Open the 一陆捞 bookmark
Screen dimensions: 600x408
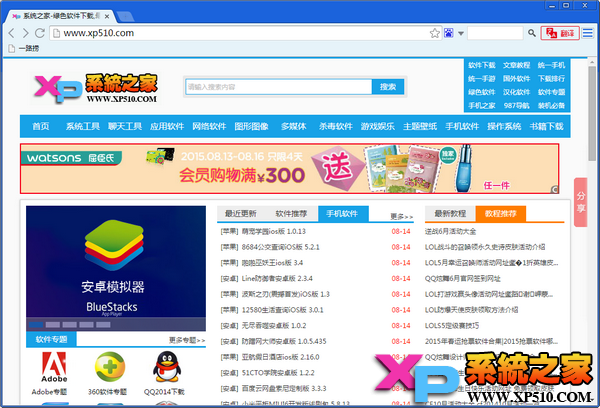pyautogui.click(x=24, y=48)
